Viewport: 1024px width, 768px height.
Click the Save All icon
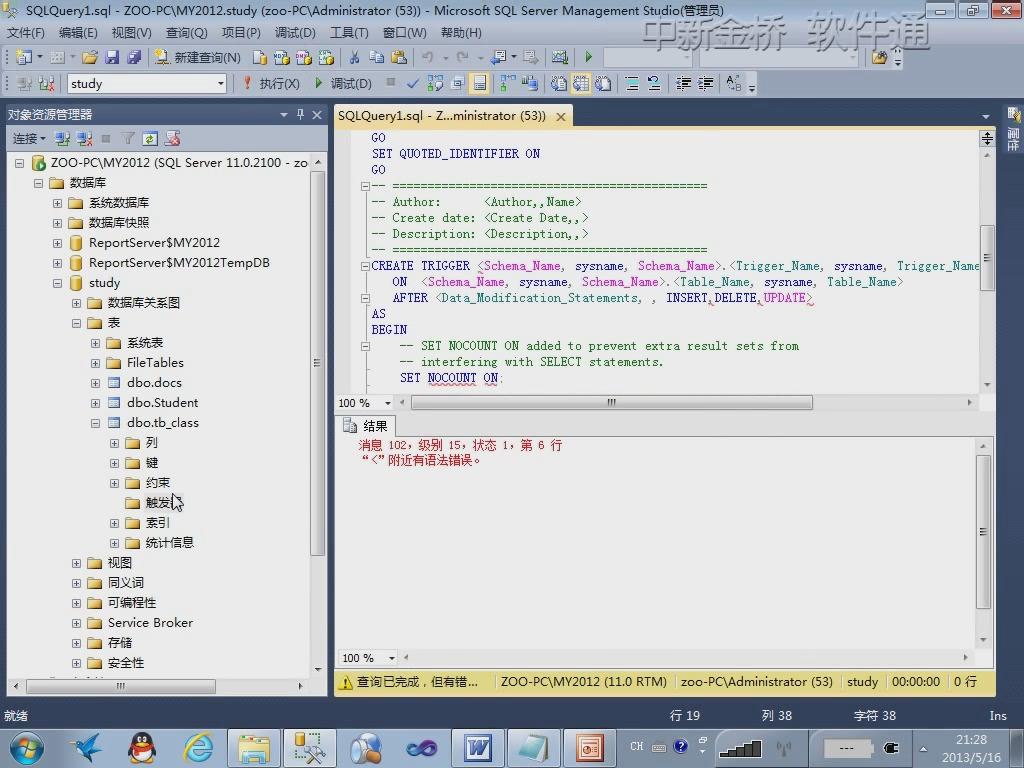134,57
